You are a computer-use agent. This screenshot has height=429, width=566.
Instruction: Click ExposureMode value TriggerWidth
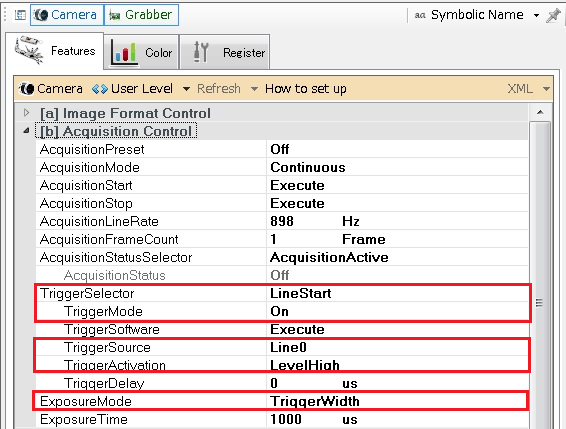click(x=315, y=402)
